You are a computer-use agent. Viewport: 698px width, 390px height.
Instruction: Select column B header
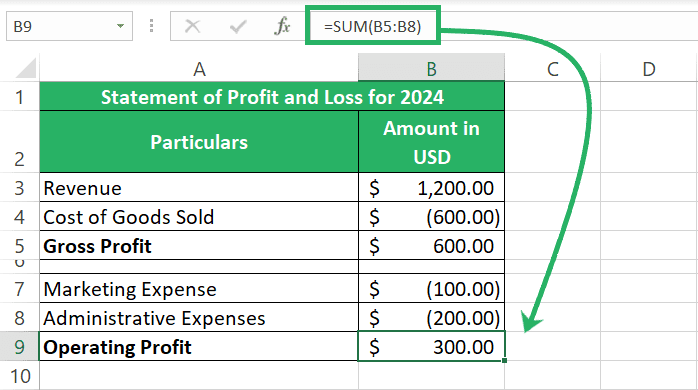[431, 69]
